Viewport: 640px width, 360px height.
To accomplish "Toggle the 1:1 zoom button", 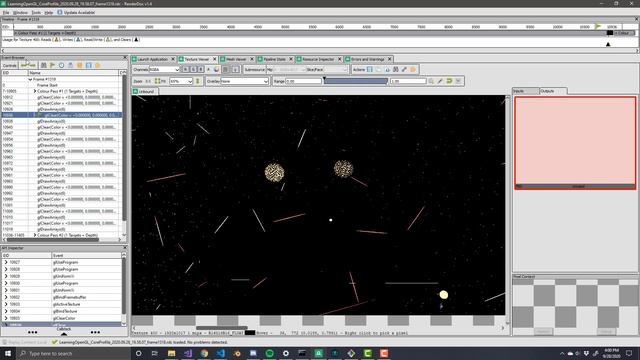I will (x=148, y=81).
